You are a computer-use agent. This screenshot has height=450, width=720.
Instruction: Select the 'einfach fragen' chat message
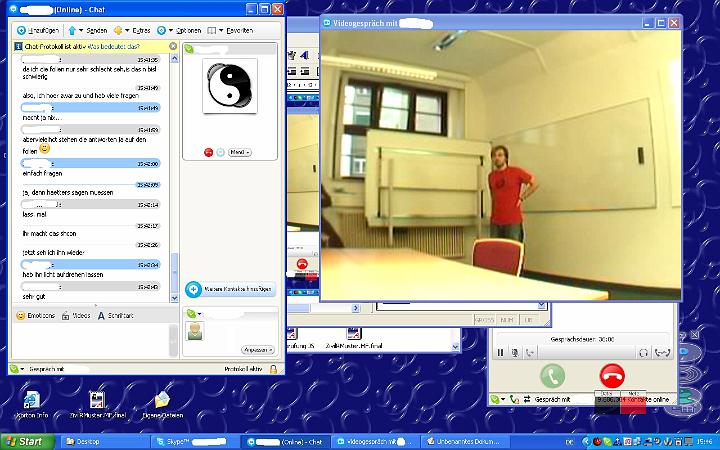coord(42,174)
